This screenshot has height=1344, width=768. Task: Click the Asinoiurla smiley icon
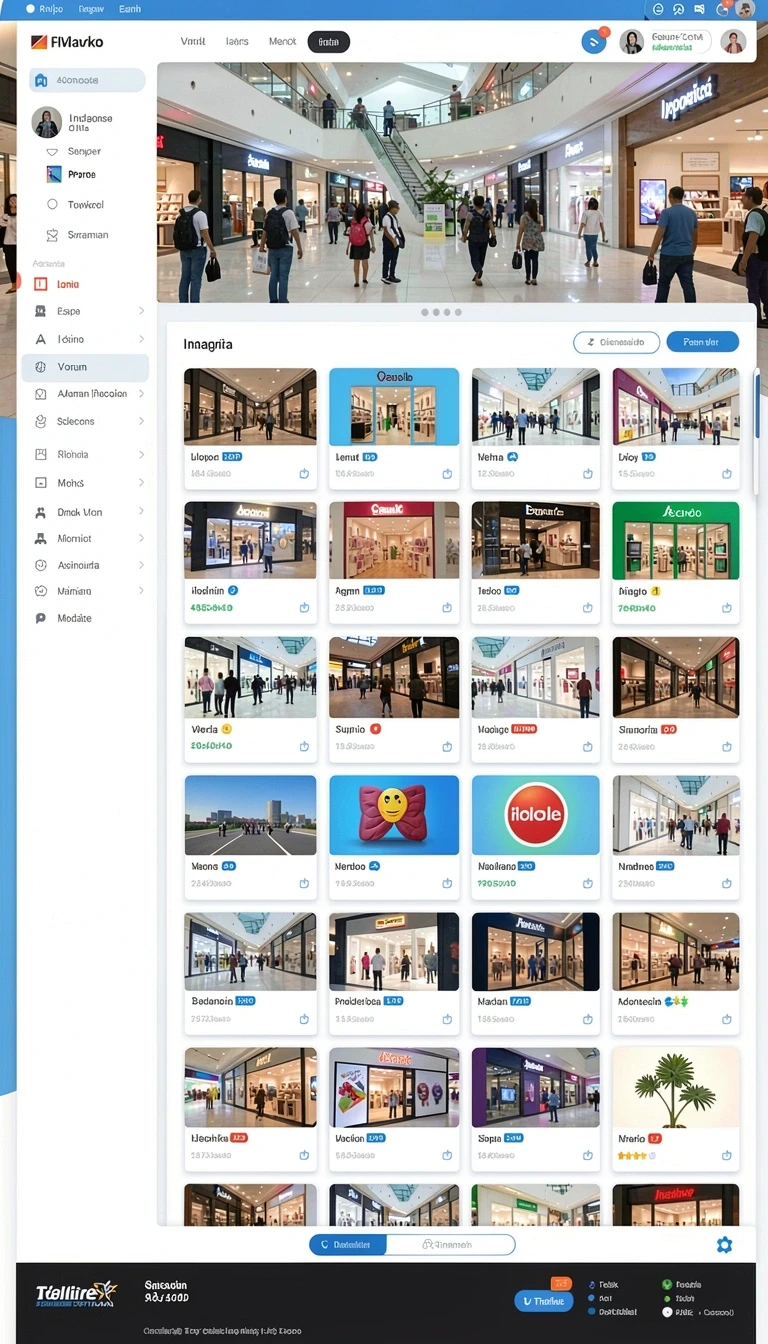pyautogui.click(x=41, y=565)
